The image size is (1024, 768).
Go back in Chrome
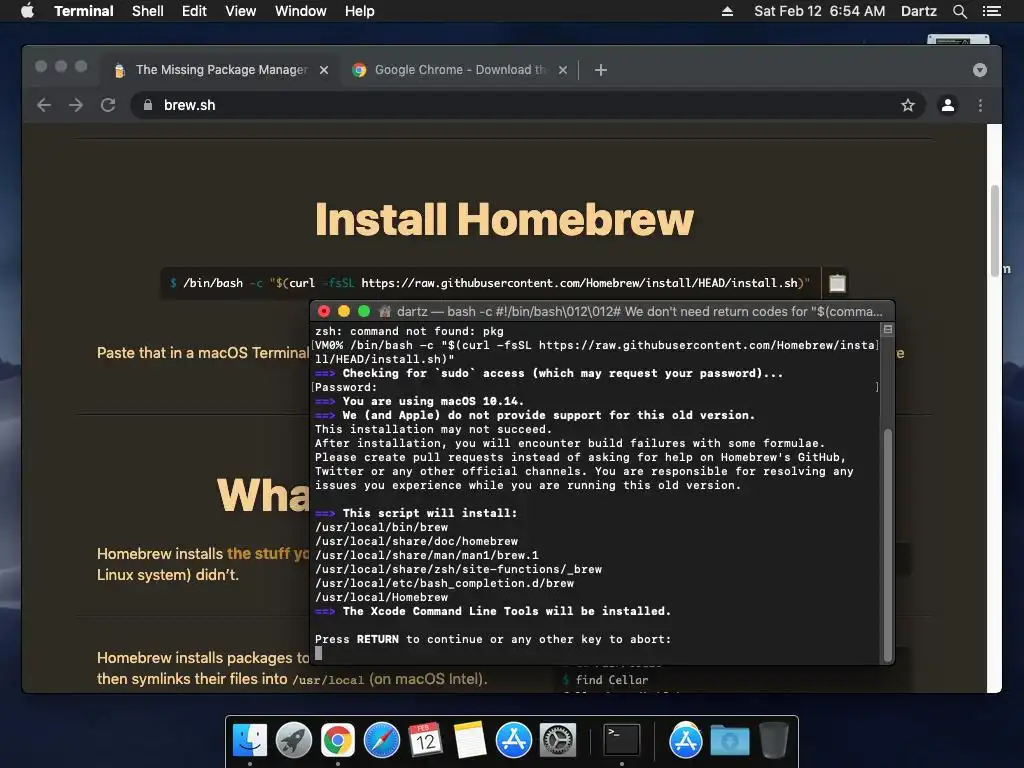(x=44, y=105)
